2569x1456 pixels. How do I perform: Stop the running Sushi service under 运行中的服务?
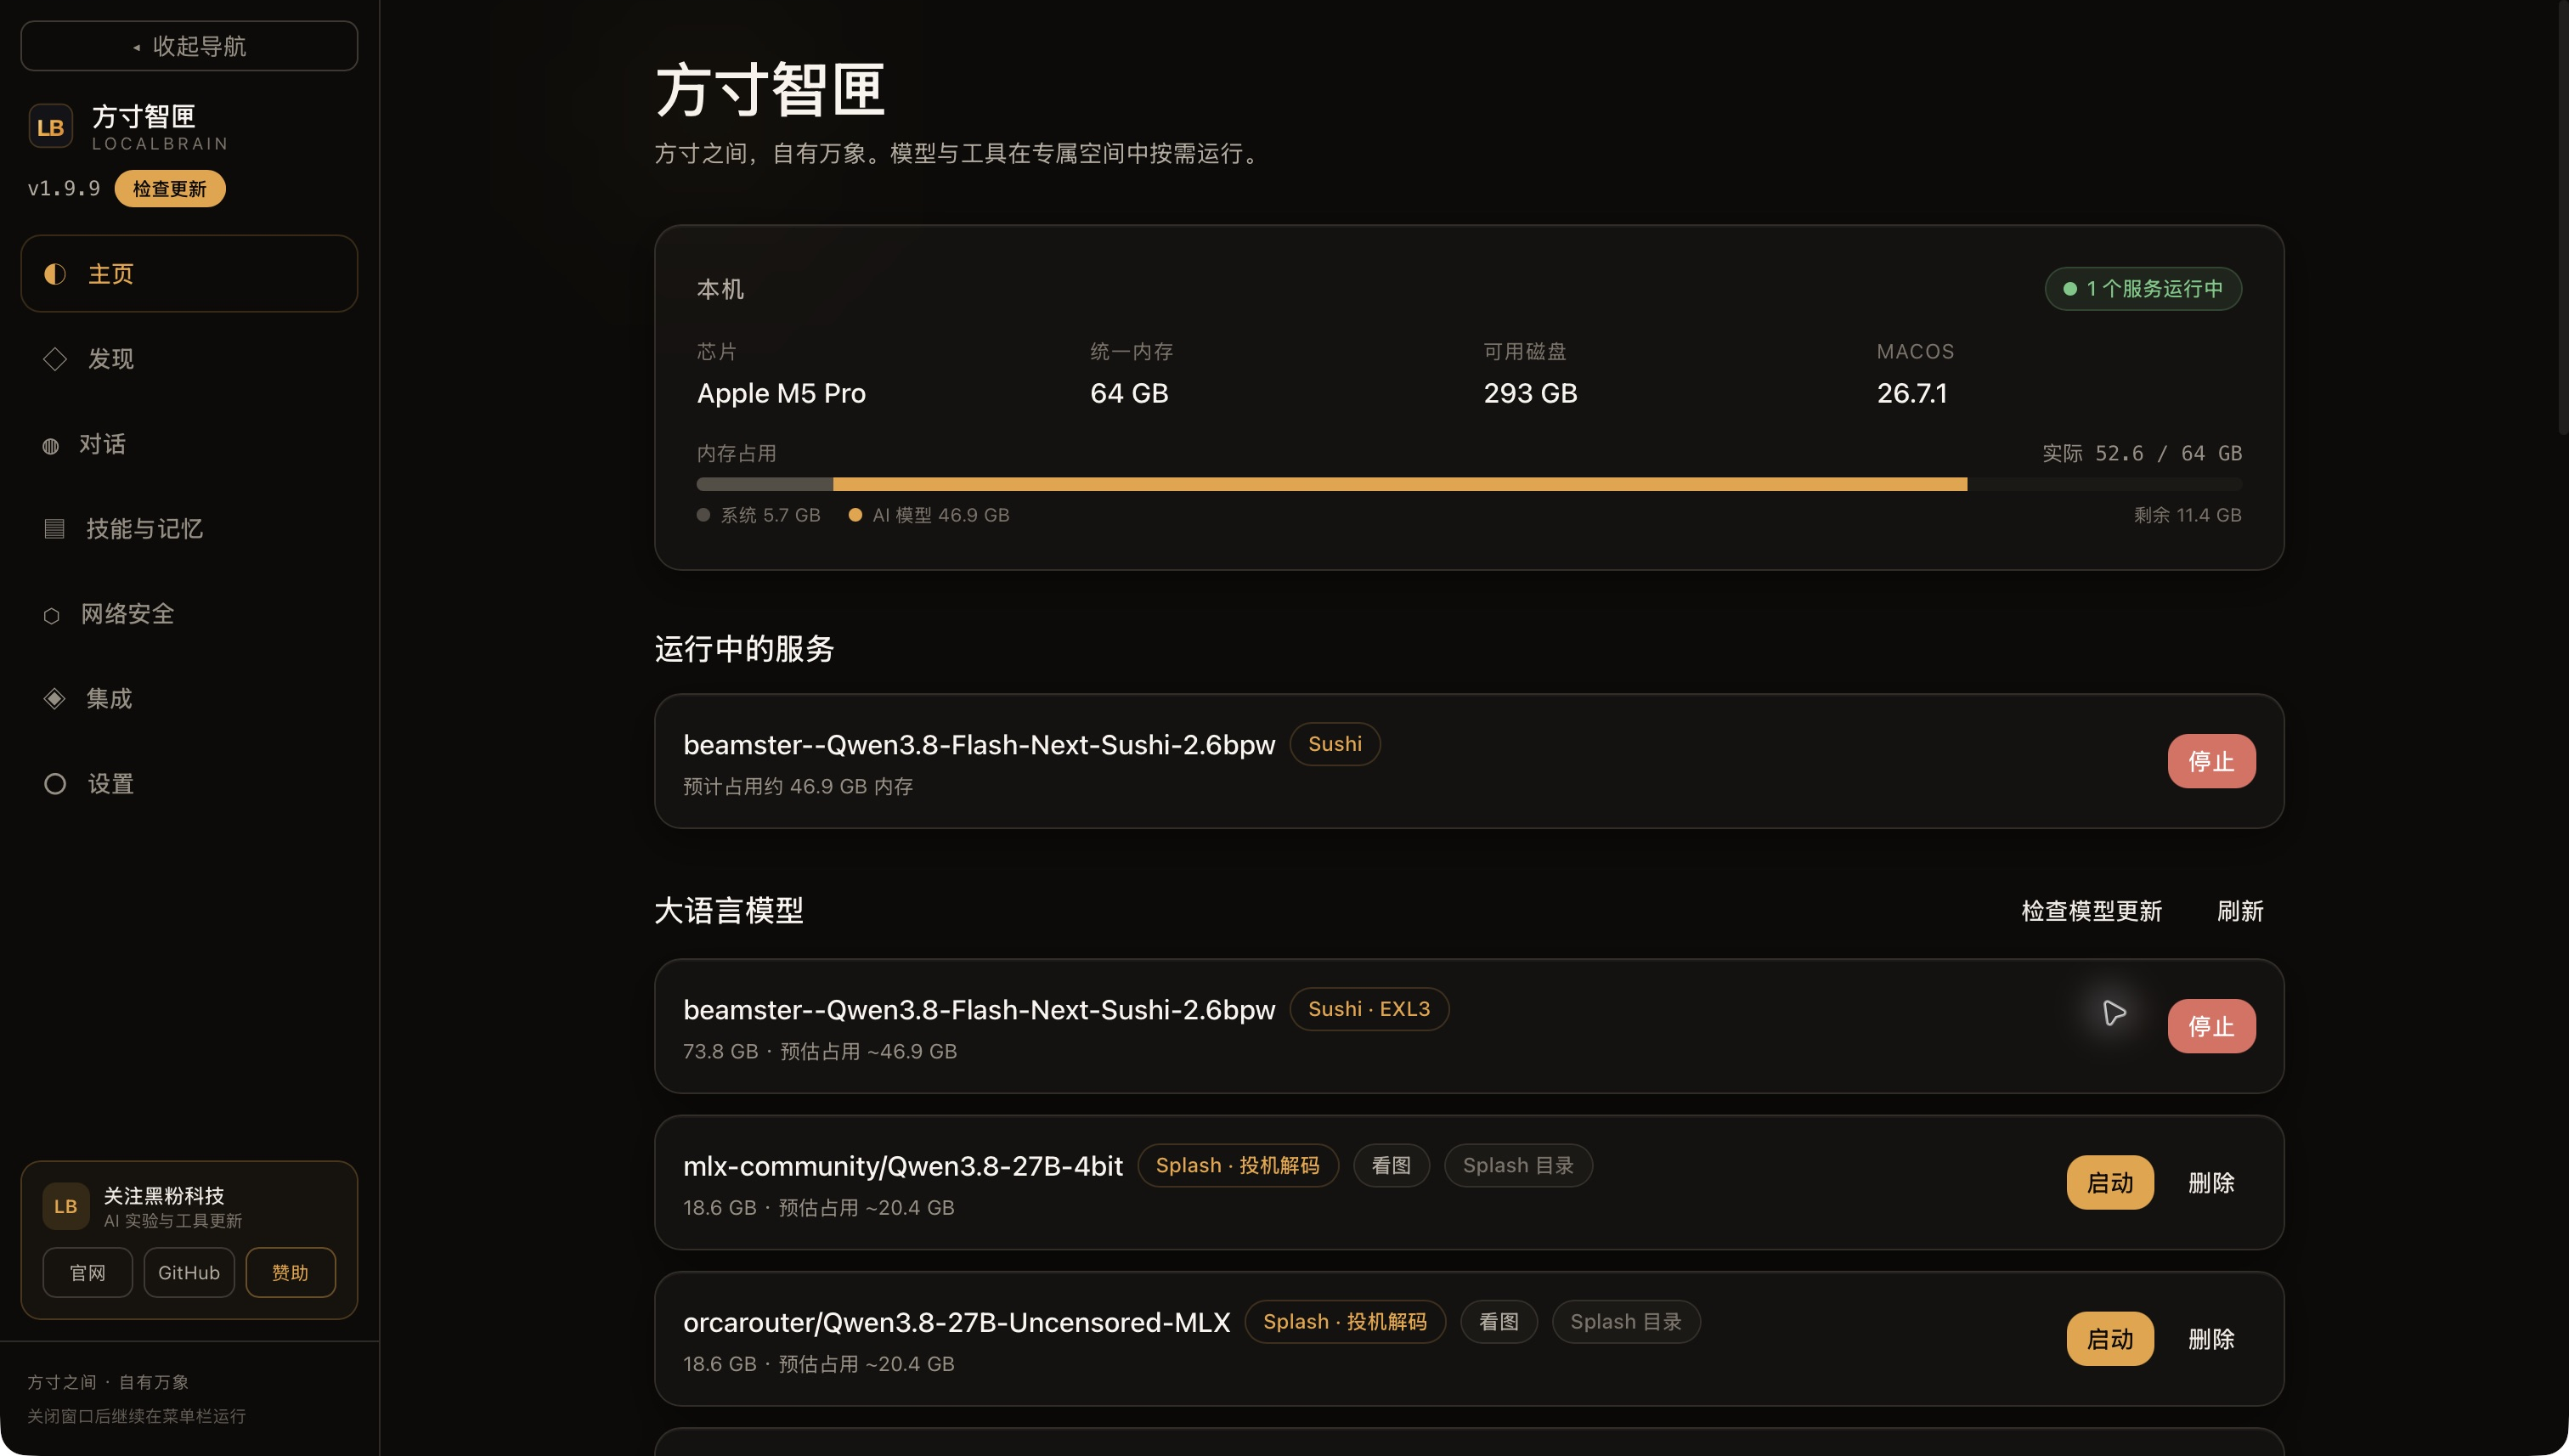[x=2211, y=762]
